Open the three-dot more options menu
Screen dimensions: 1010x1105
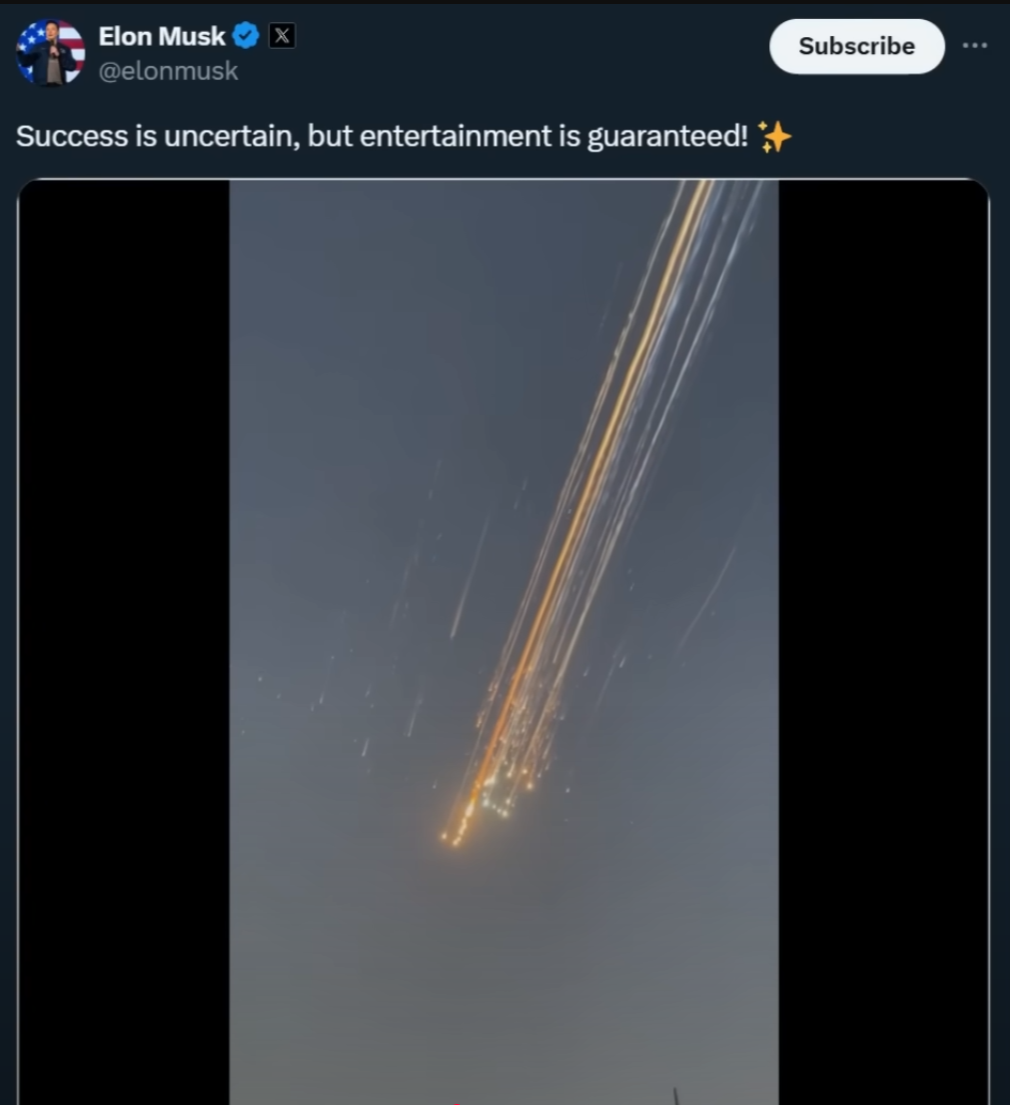975,46
